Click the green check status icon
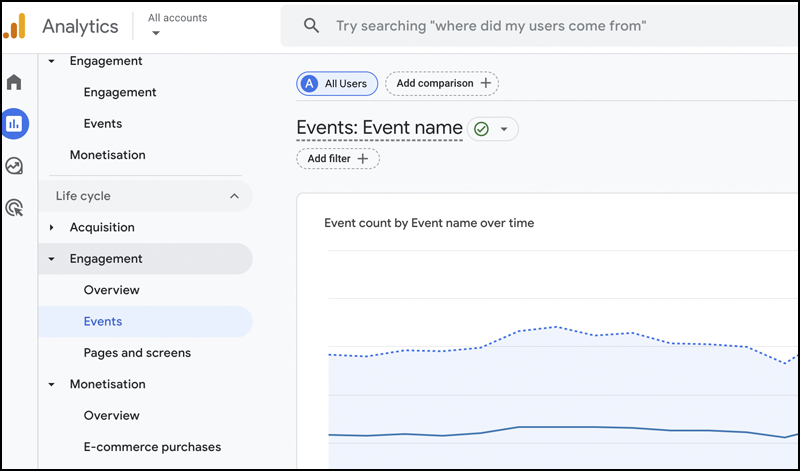The image size is (800, 471). (482, 129)
